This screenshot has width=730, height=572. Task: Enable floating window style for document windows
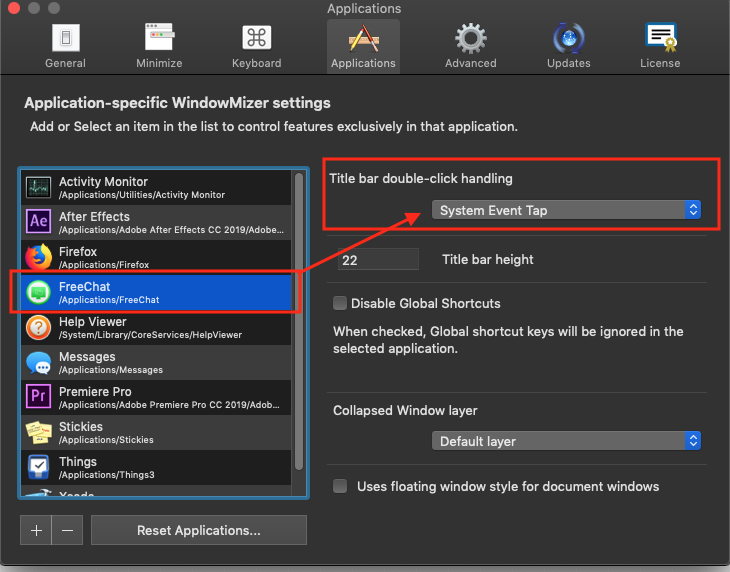tap(340, 486)
